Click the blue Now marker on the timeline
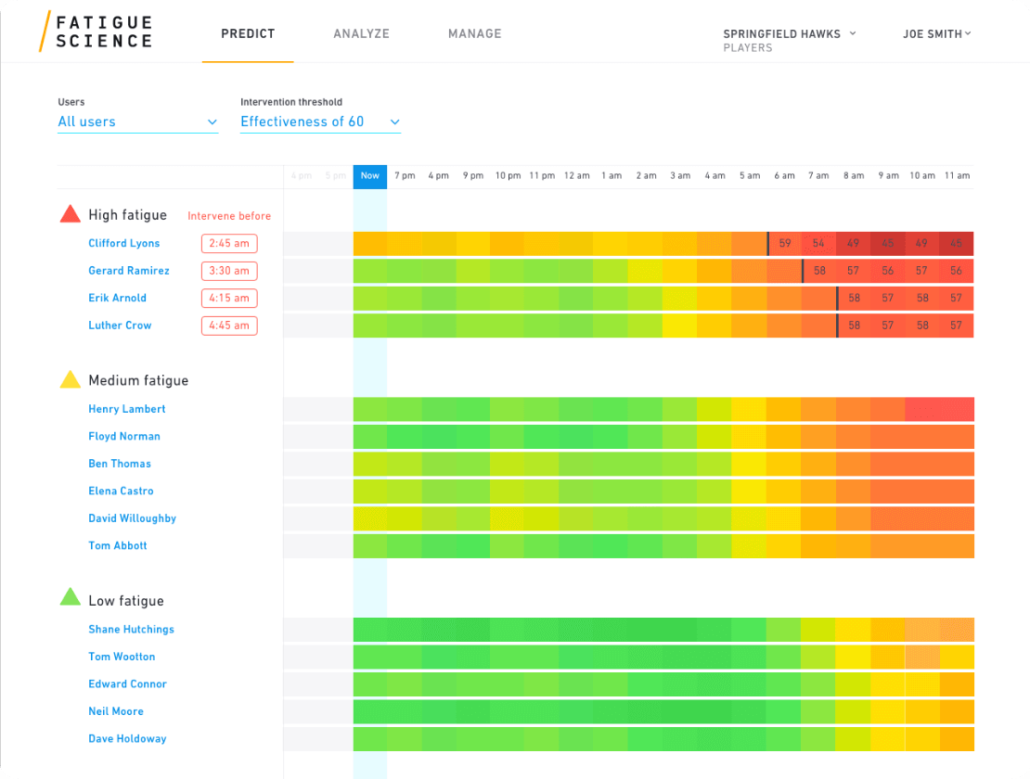The image size is (1030, 779). pyautogui.click(x=370, y=175)
